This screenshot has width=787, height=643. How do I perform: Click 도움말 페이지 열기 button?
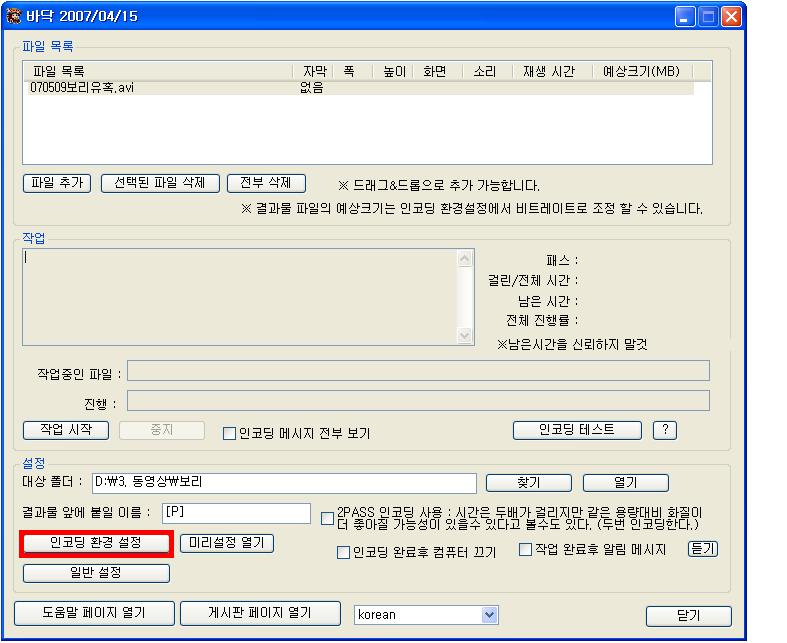[94, 613]
